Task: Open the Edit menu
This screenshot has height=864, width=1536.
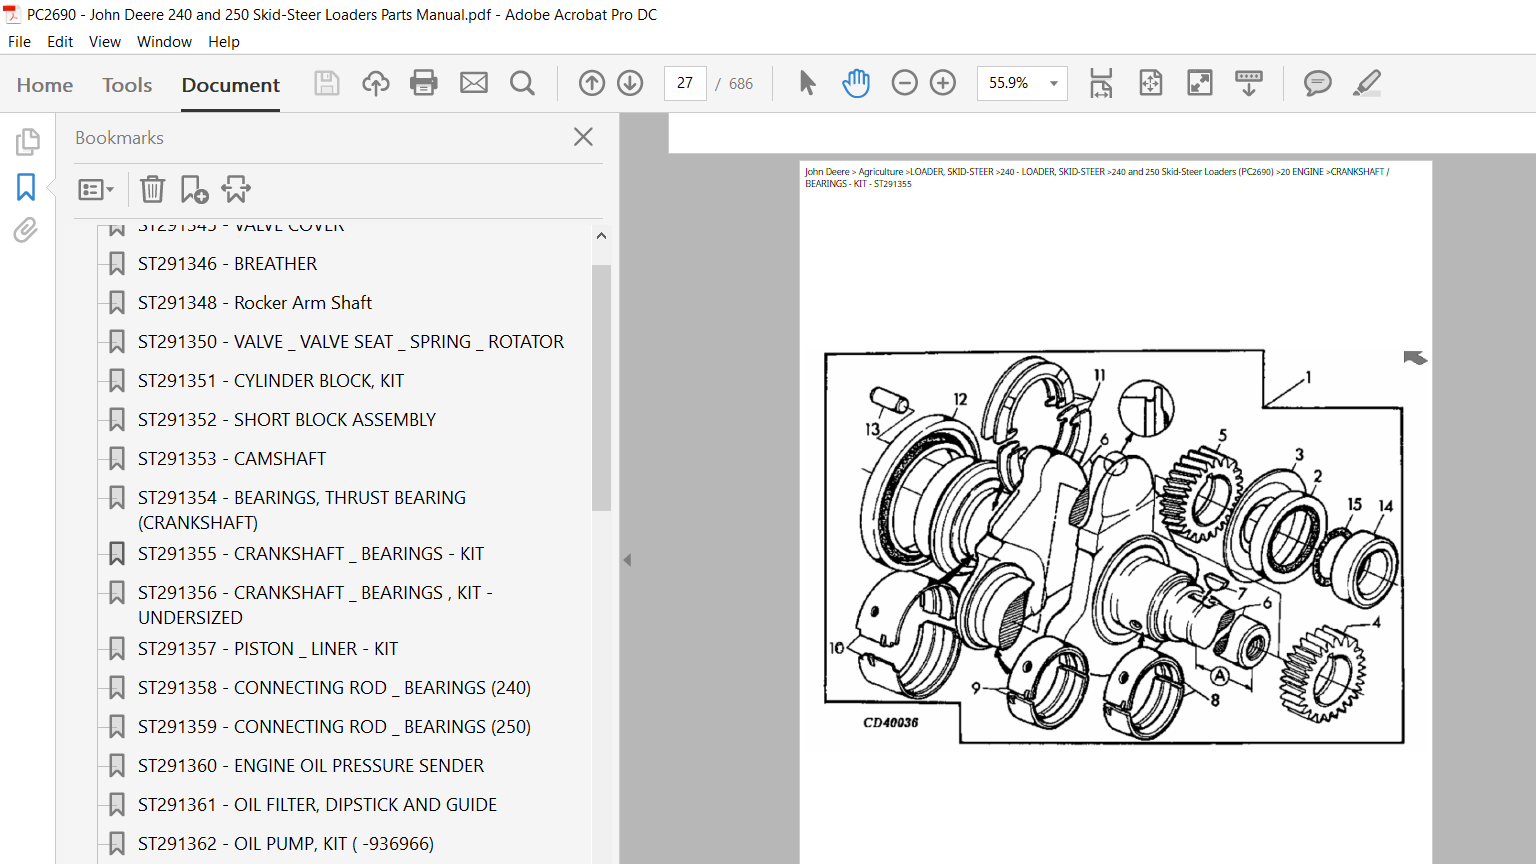Action: [60, 41]
